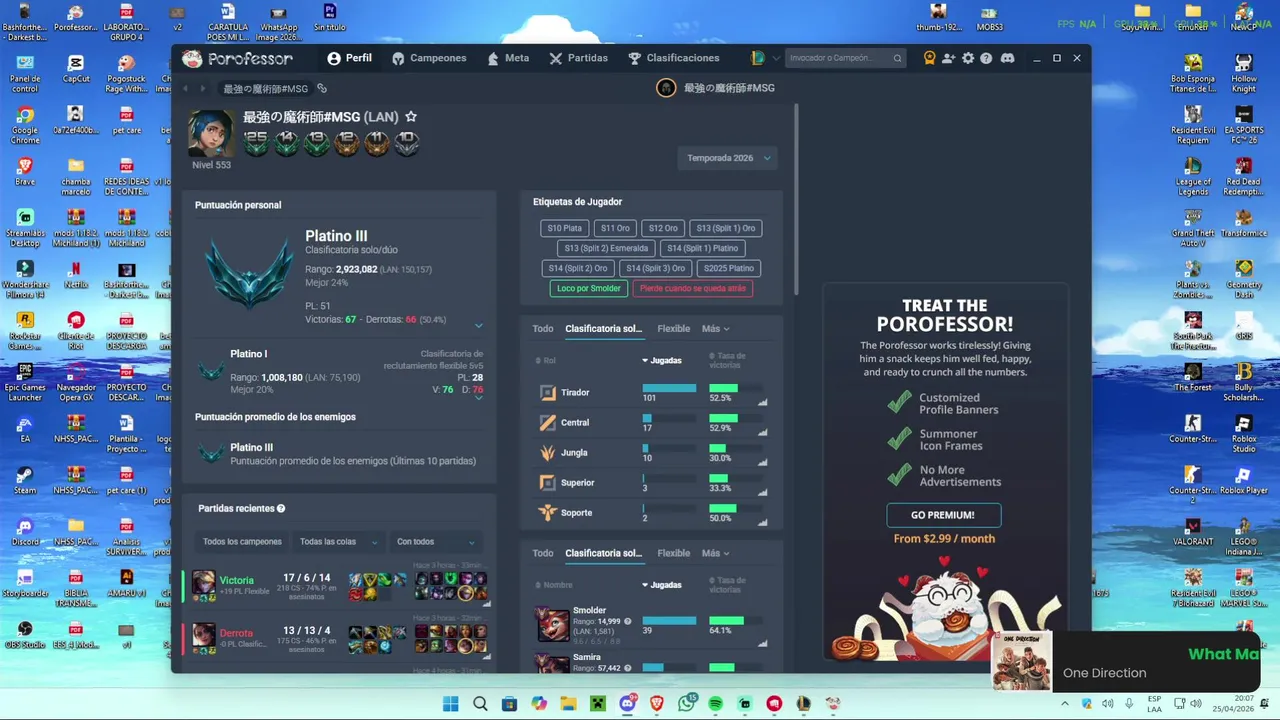Open Porofessor settings gear
1280x720 pixels.
point(967,58)
